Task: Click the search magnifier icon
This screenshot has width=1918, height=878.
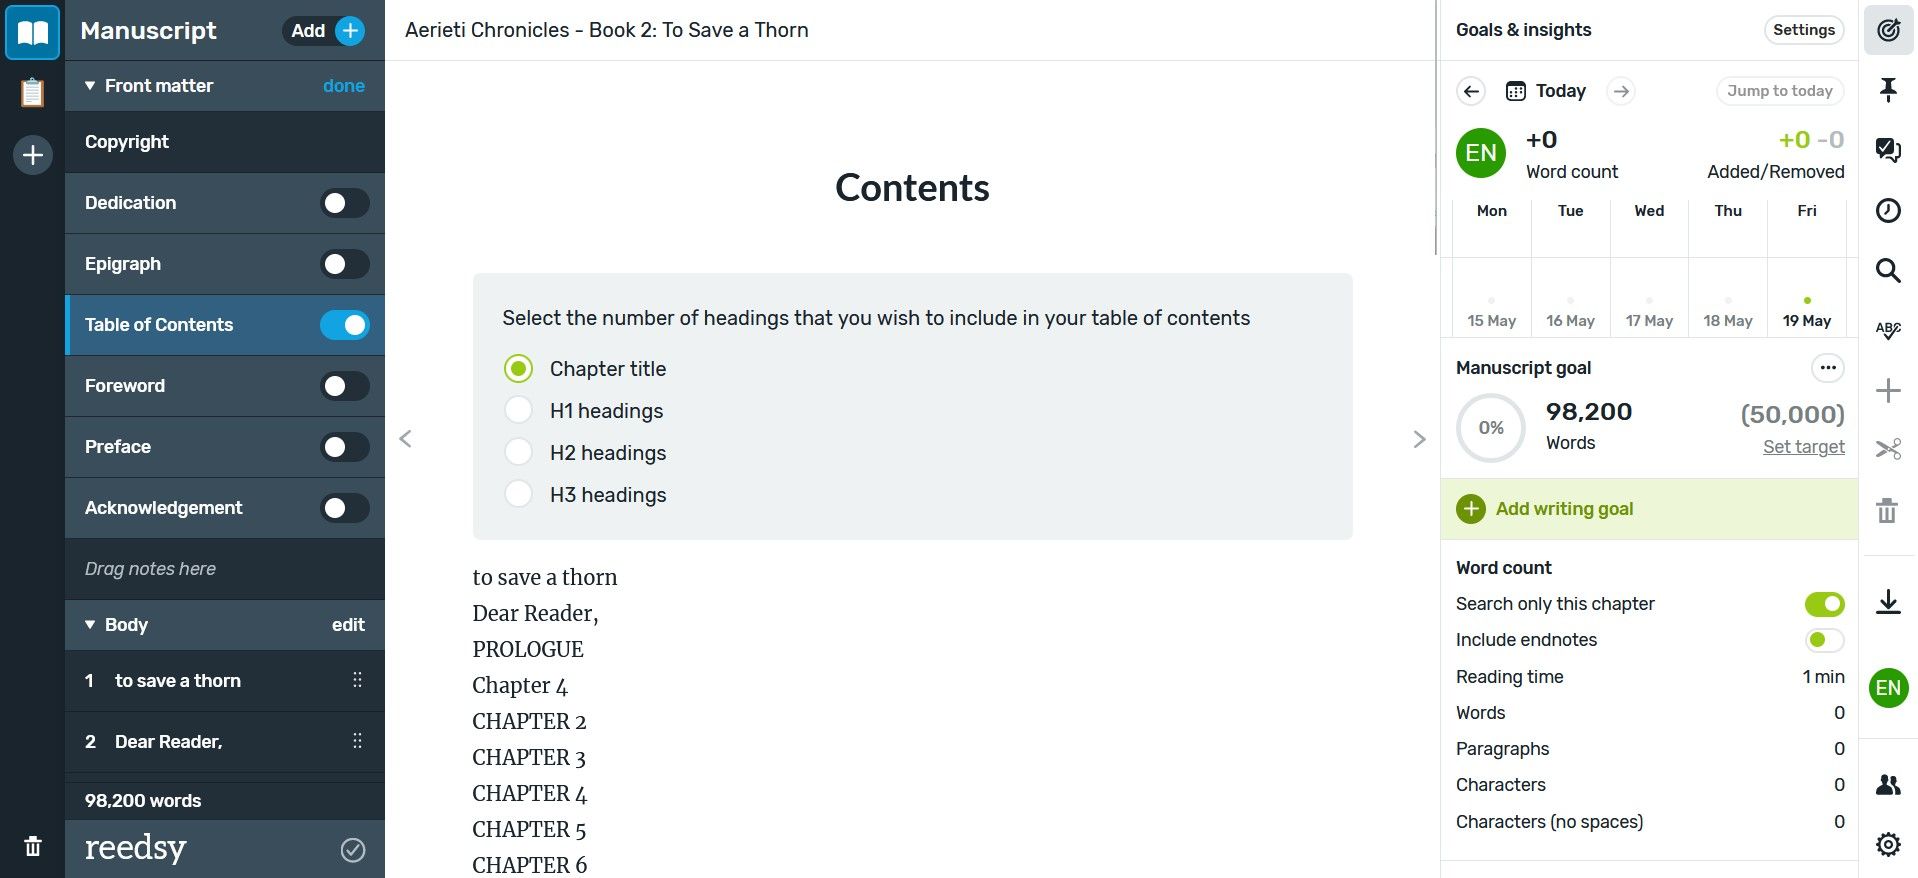Action: tap(1888, 270)
